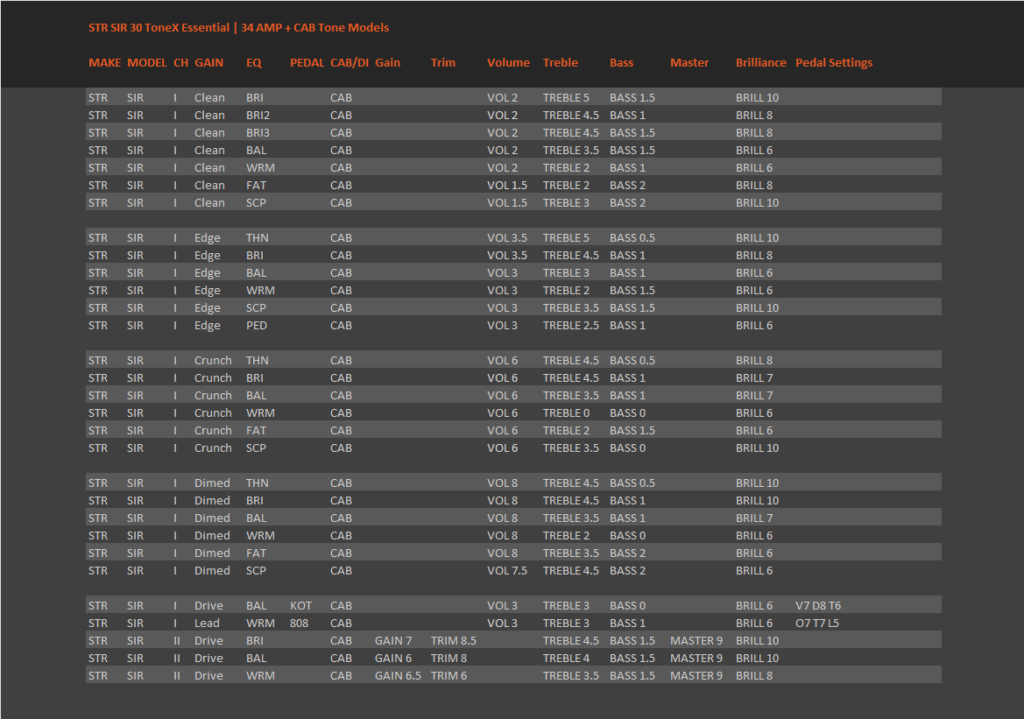Select 'THN' in the Edge group
1024x719 pixels.
257,238
